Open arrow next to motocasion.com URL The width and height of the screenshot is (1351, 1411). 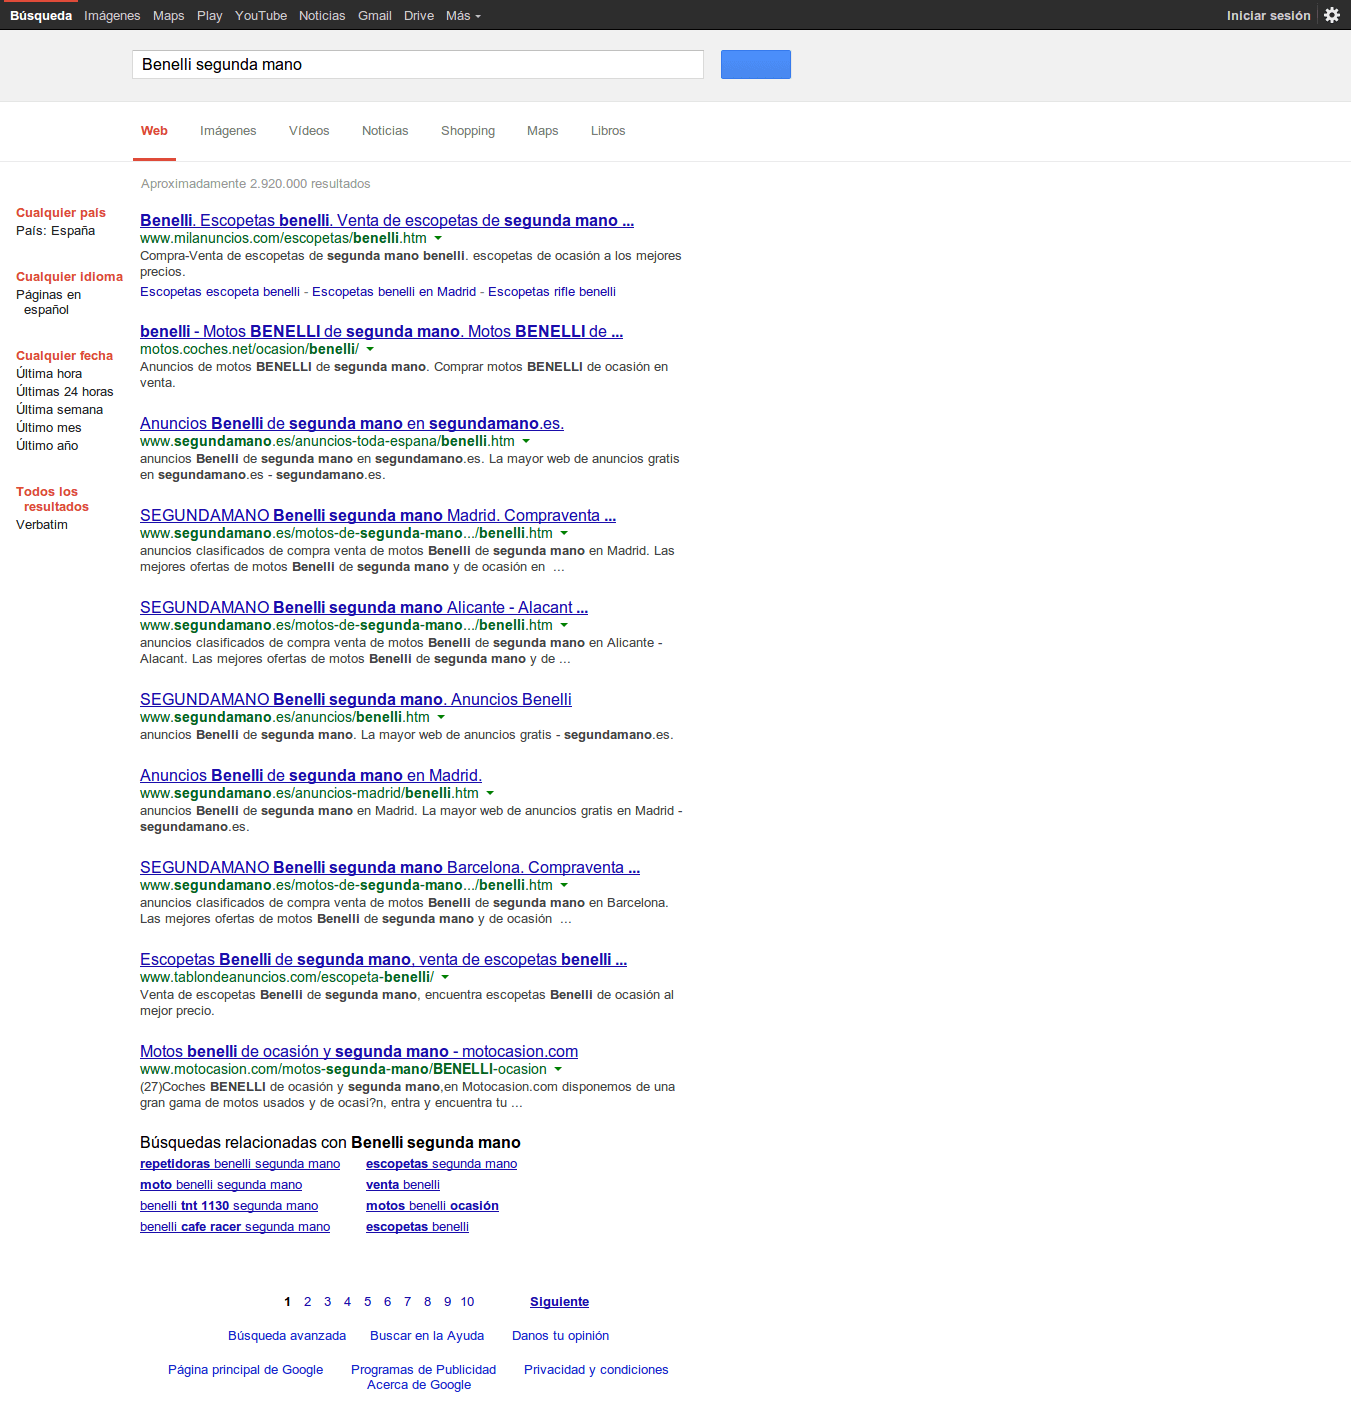[558, 1069]
